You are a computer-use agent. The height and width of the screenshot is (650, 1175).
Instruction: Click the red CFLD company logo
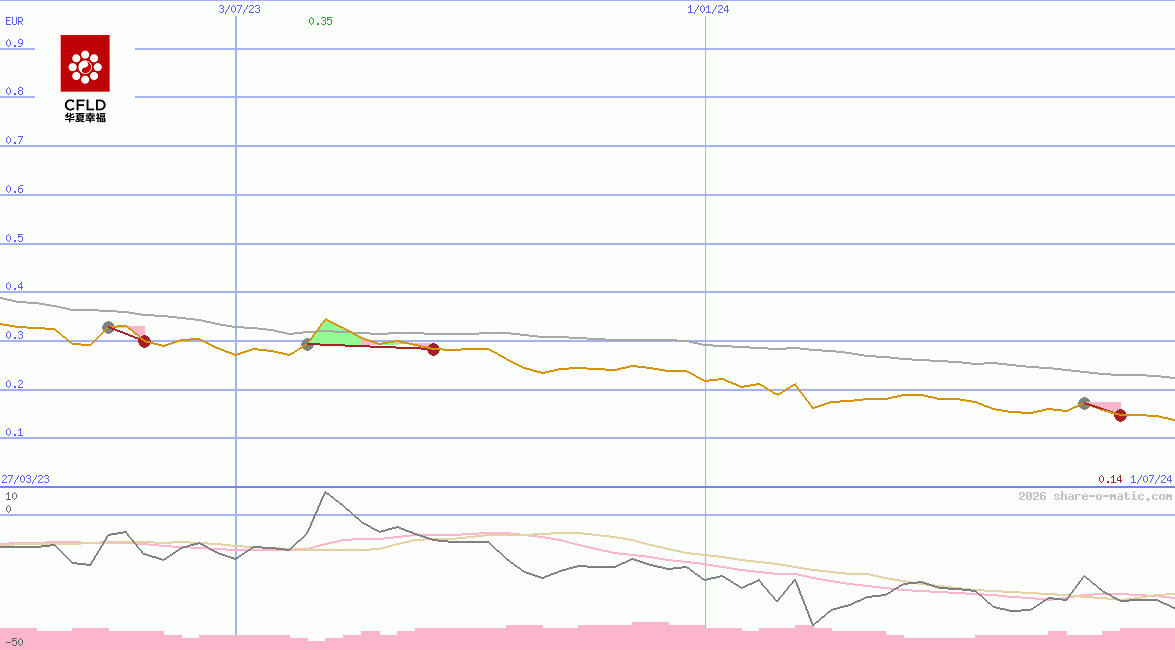click(85, 79)
